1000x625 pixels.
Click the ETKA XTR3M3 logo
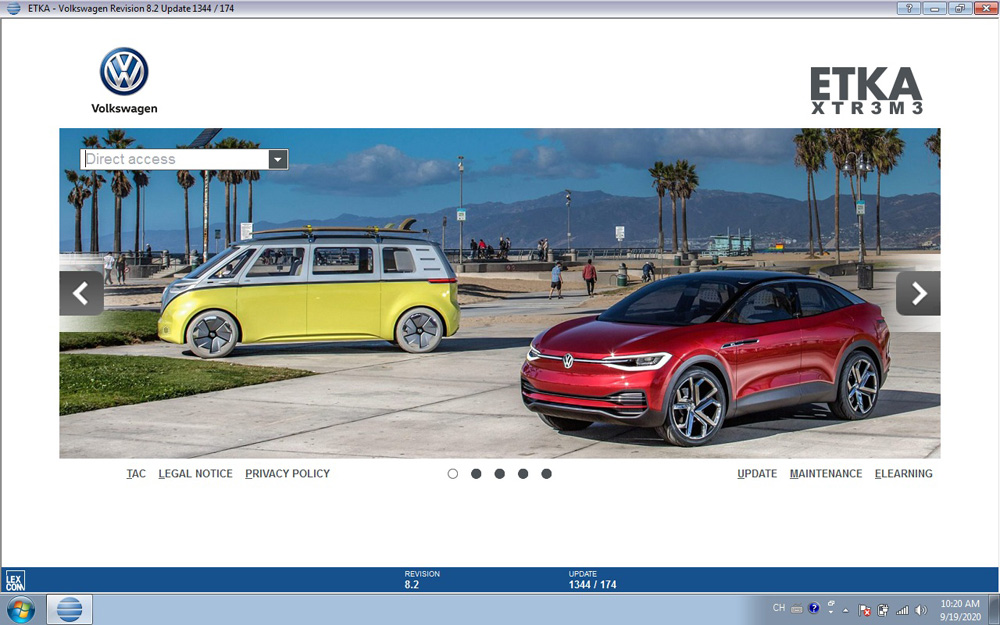point(866,90)
